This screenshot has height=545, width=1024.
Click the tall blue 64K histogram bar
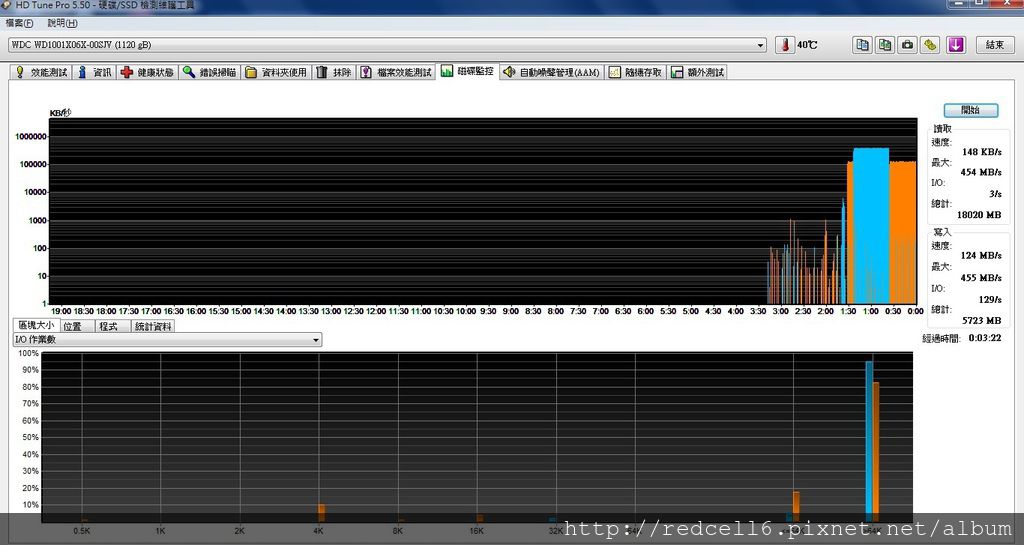pyautogui.click(x=869, y=441)
